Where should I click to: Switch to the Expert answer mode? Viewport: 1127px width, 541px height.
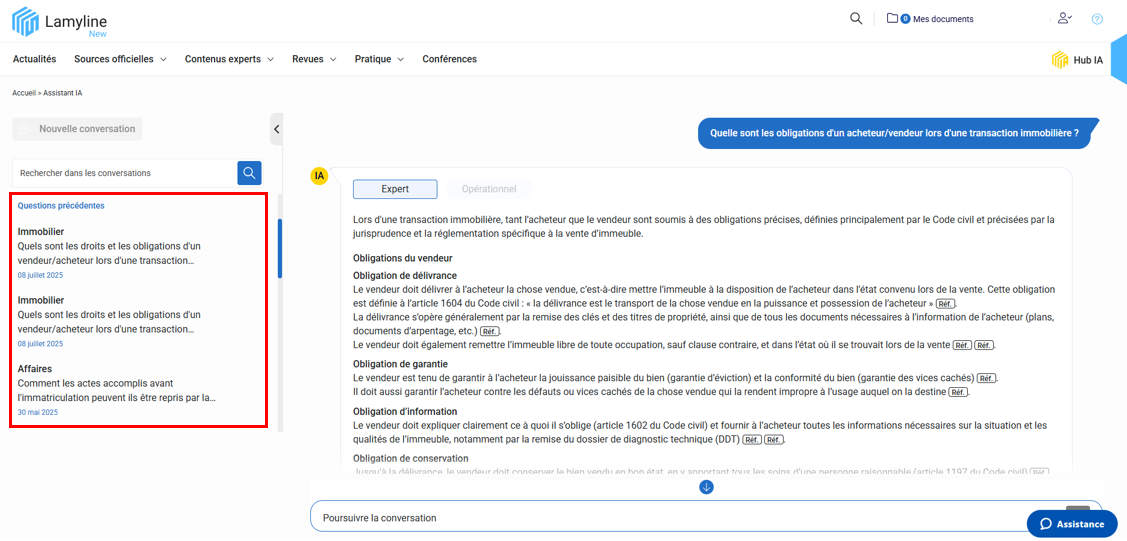(x=395, y=189)
